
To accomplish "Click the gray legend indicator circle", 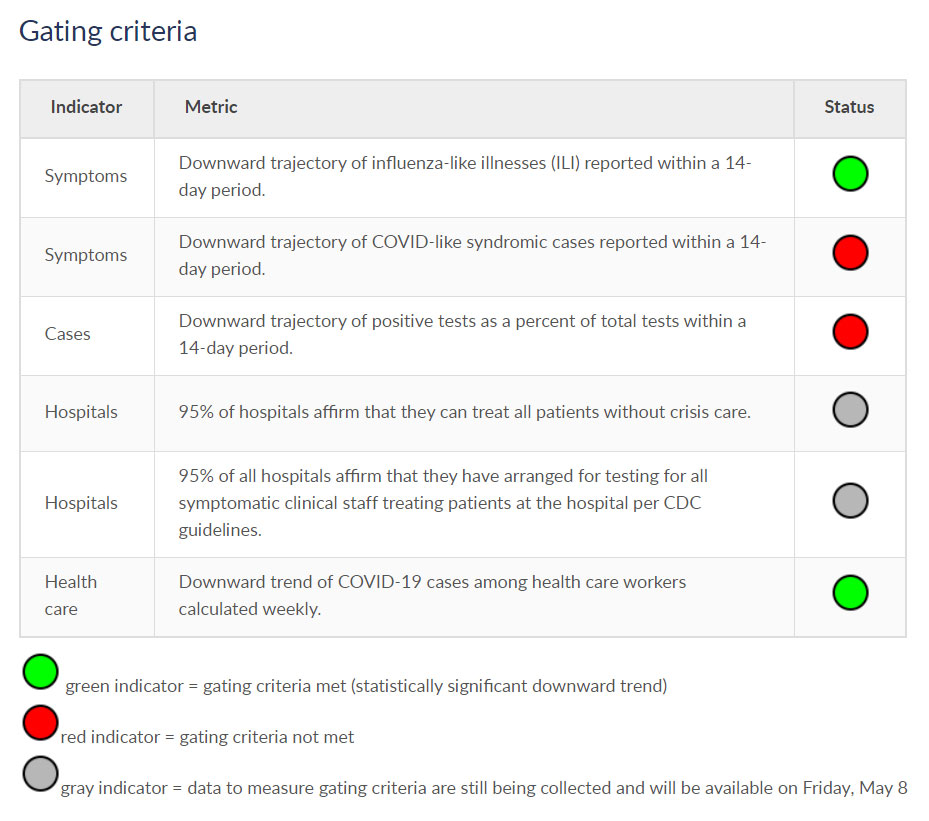I will tap(41, 774).
